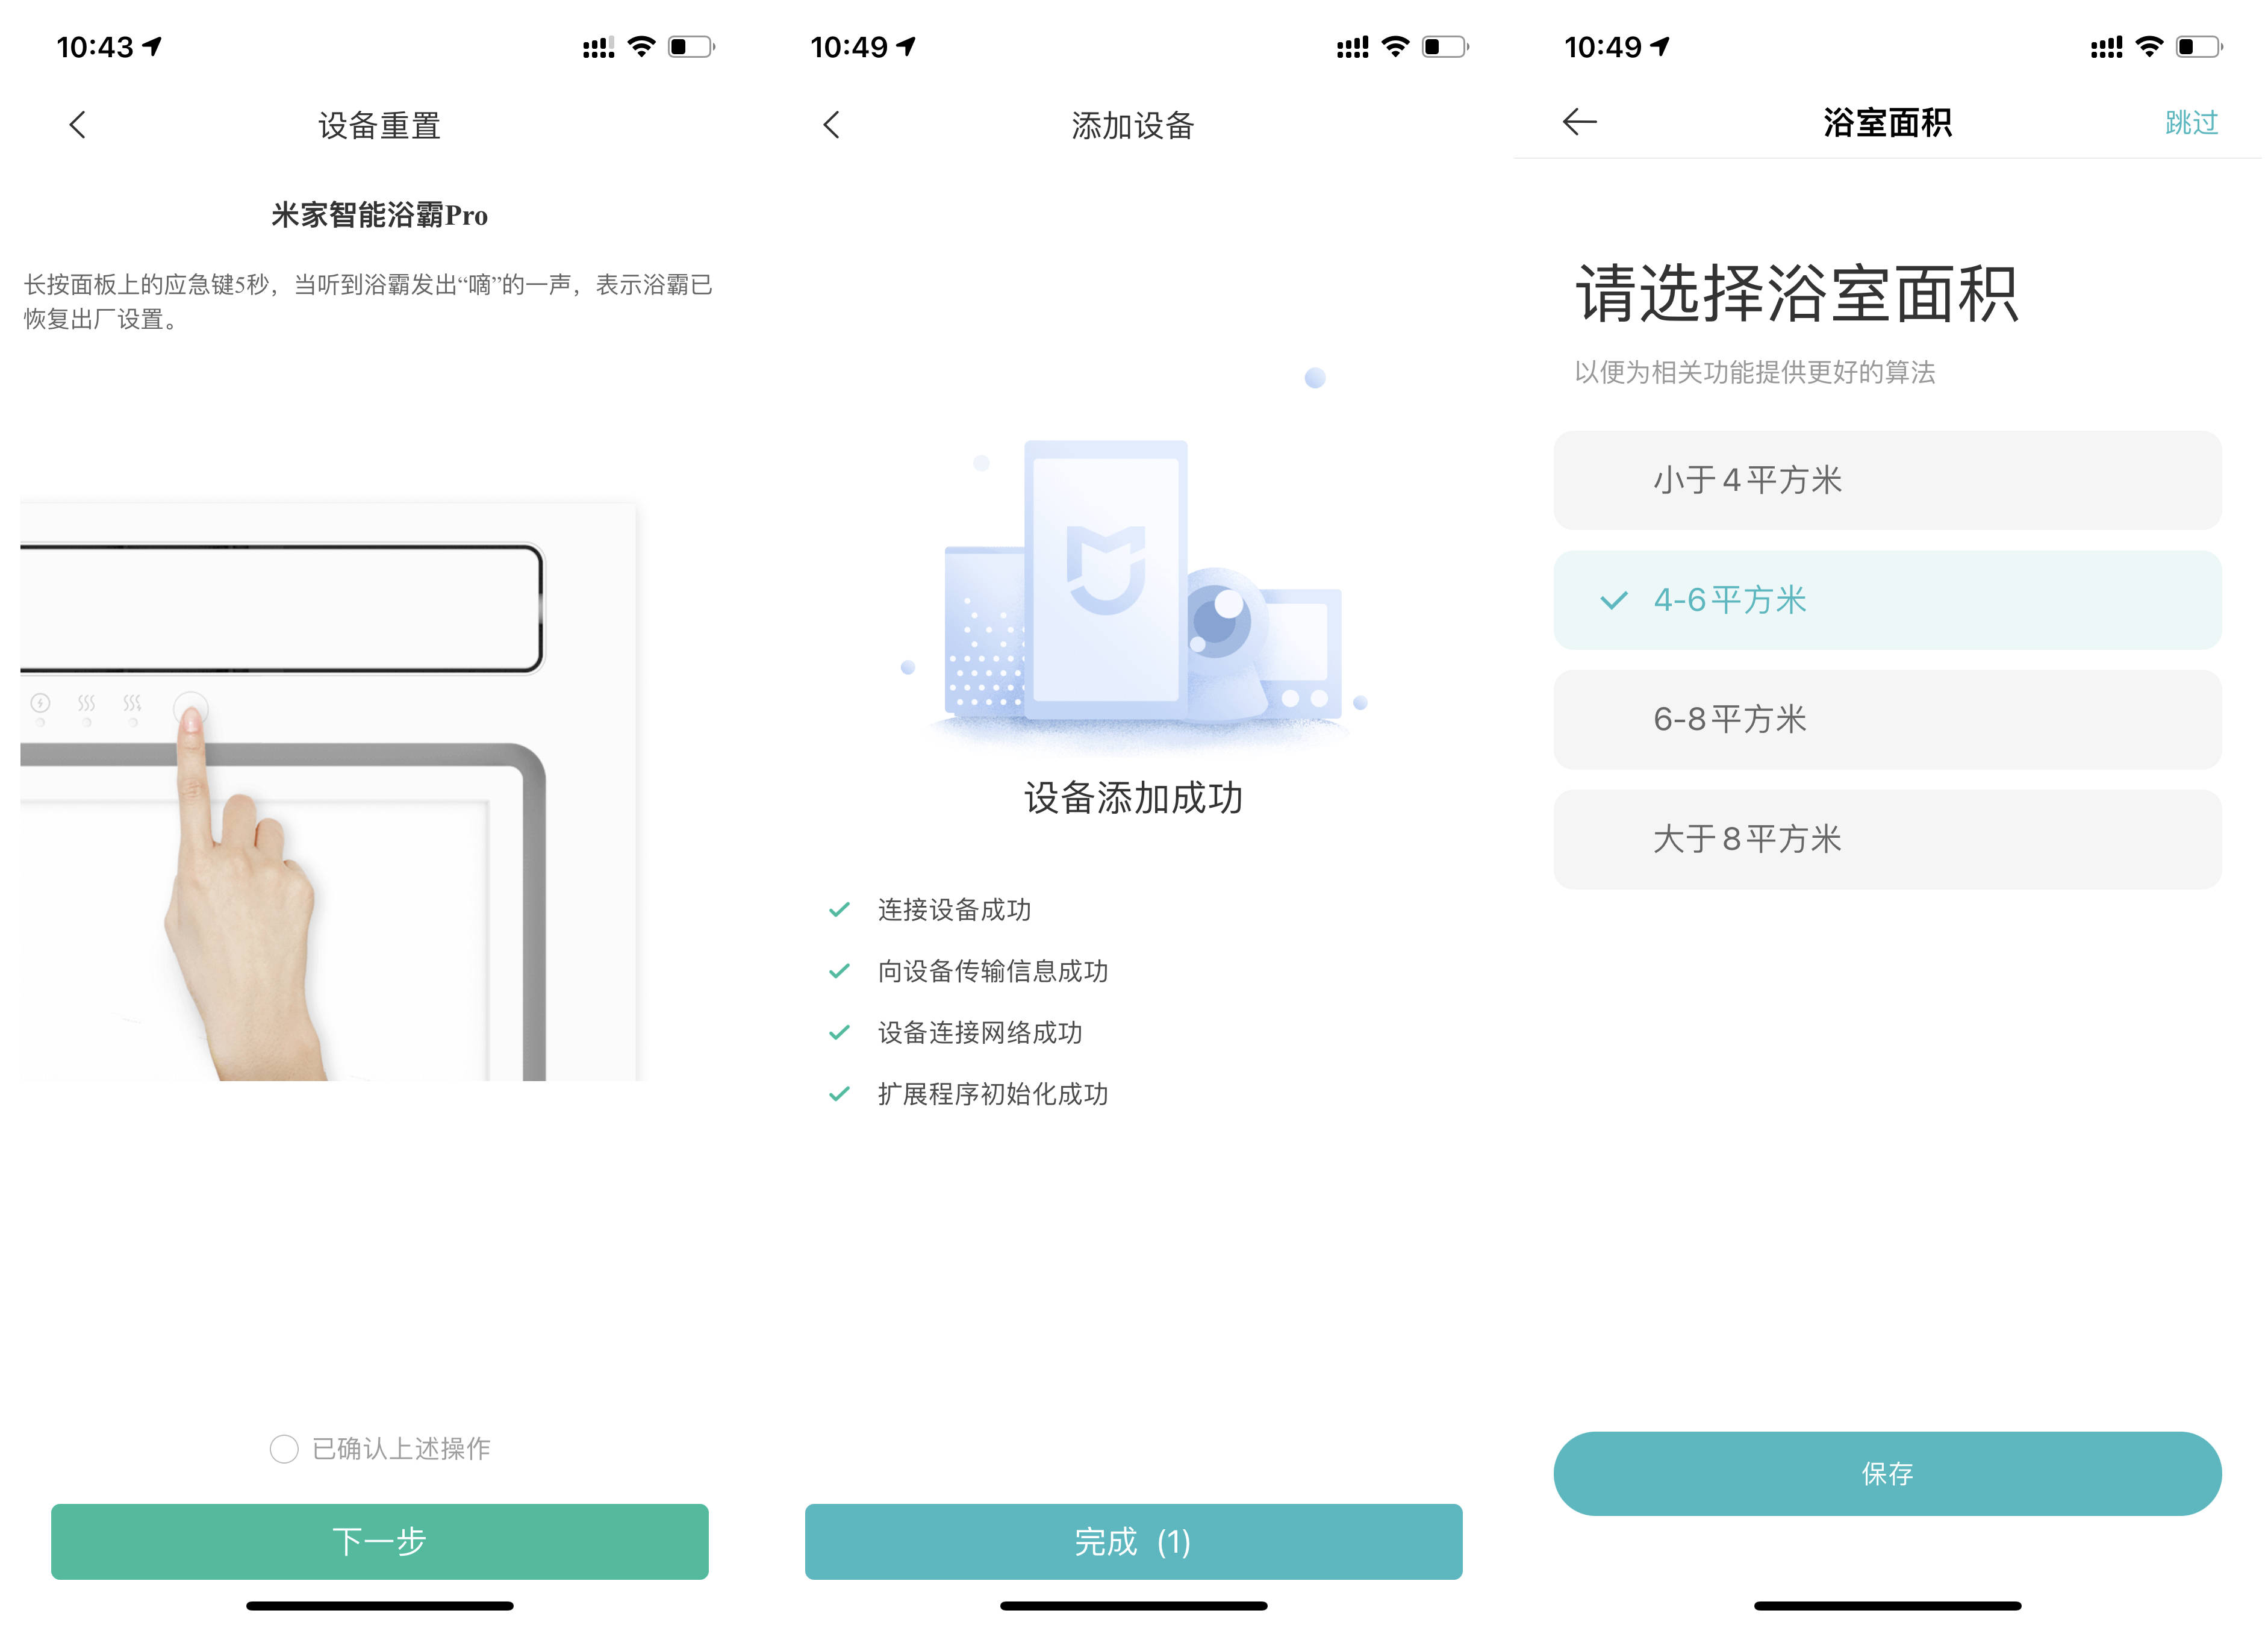This screenshot has width=2268, height=1631.
Task: Tap the back arrow on 浴室面积 screen
Action: [x=1579, y=122]
